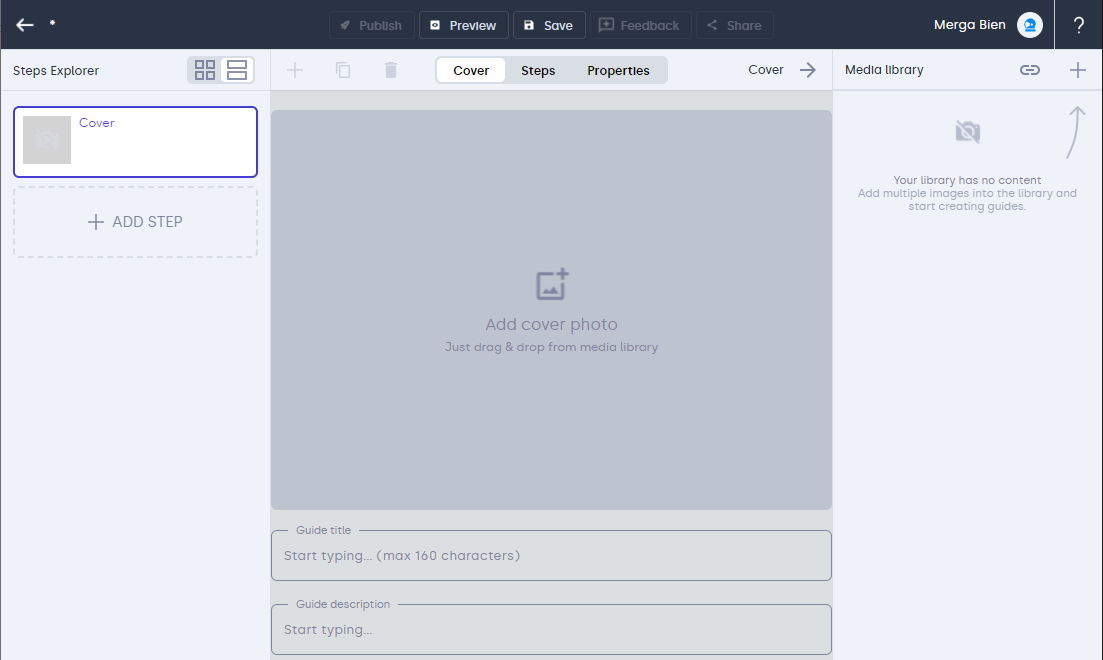The width and height of the screenshot is (1103, 660).
Task: Click the delete trash icon
Action: pyautogui.click(x=391, y=70)
